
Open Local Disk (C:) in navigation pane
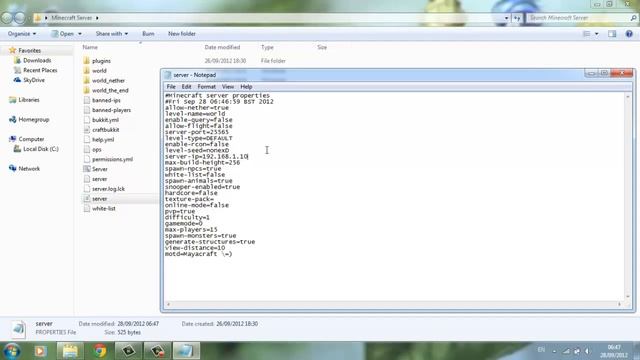click(x=40, y=149)
